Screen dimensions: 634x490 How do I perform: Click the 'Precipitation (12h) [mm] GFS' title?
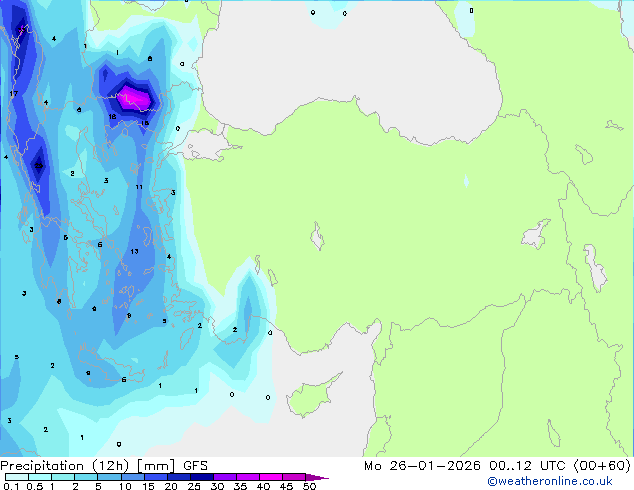pyautogui.click(x=104, y=466)
